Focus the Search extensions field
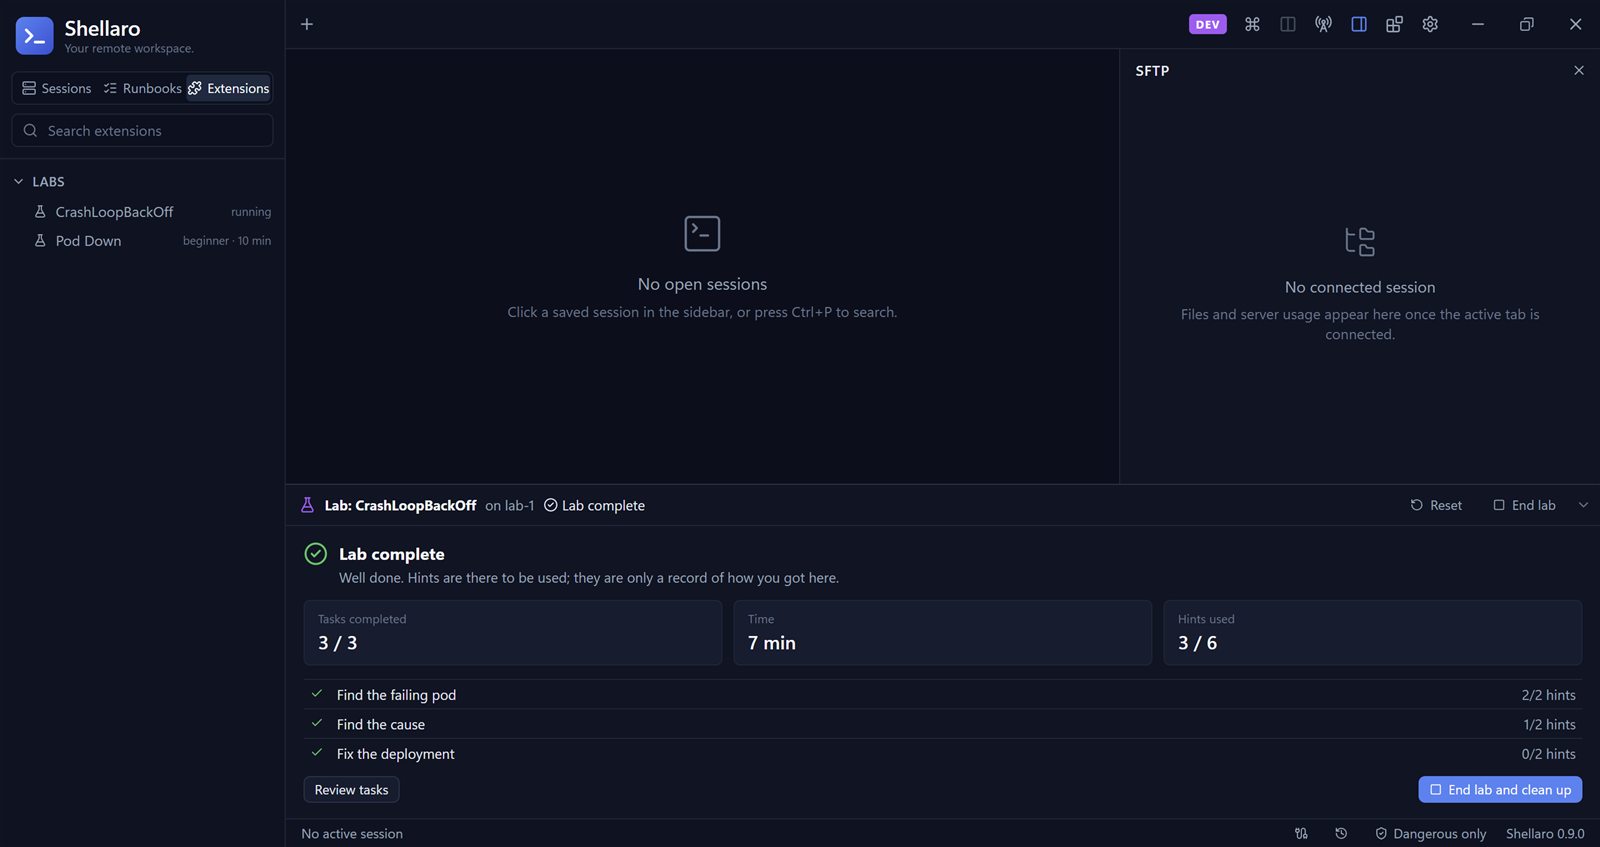 tap(142, 131)
